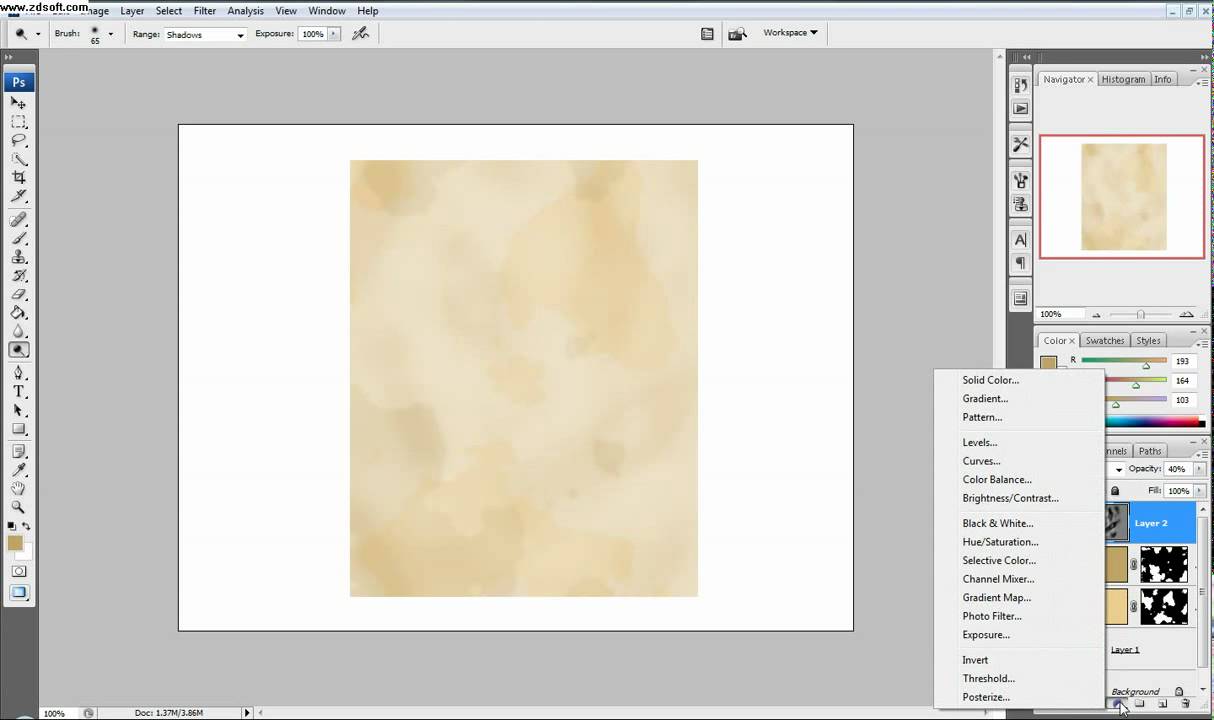Switch to the Swatches tab
Screen dimensions: 1214x720
coord(1105,340)
